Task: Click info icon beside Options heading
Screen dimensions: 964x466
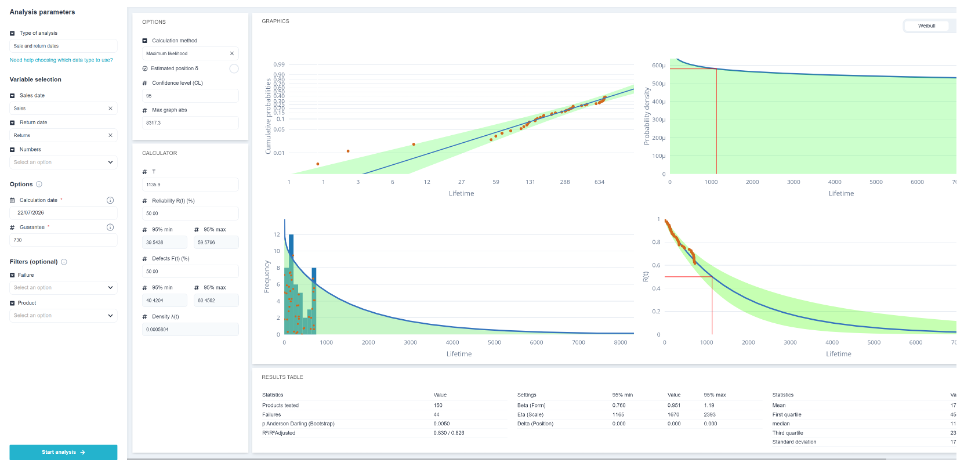Action: click(x=39, y=184)
